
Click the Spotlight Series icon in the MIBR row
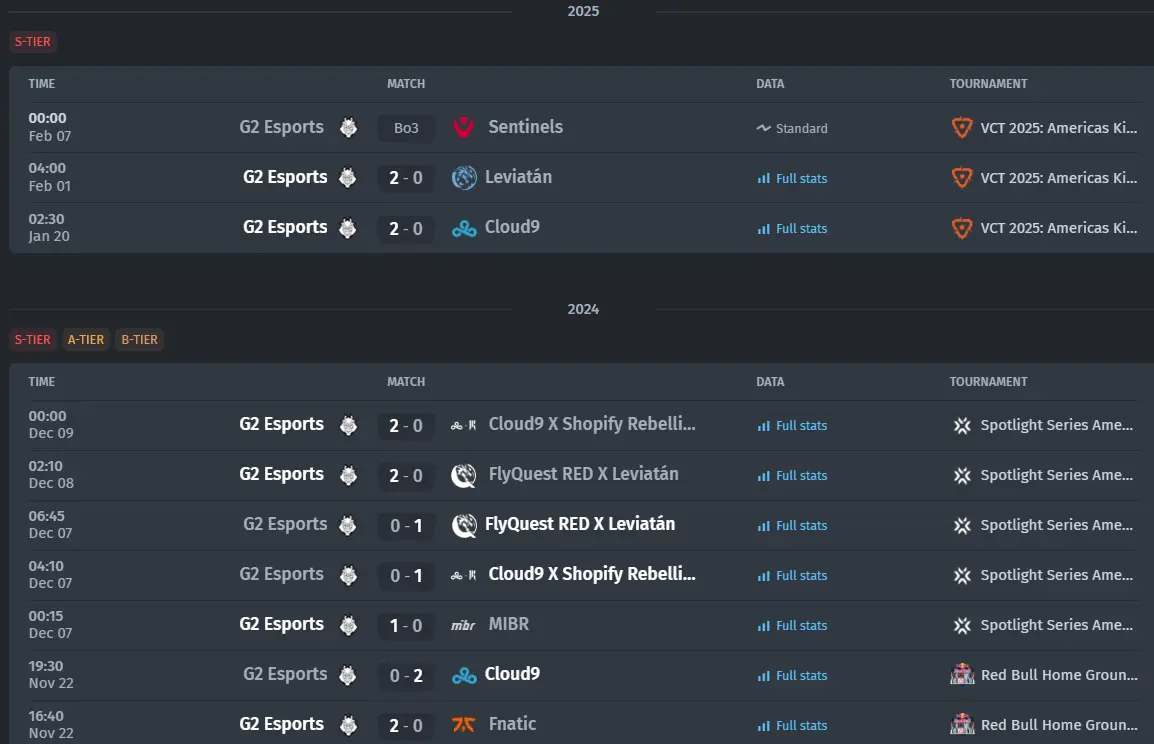(962, 626)
